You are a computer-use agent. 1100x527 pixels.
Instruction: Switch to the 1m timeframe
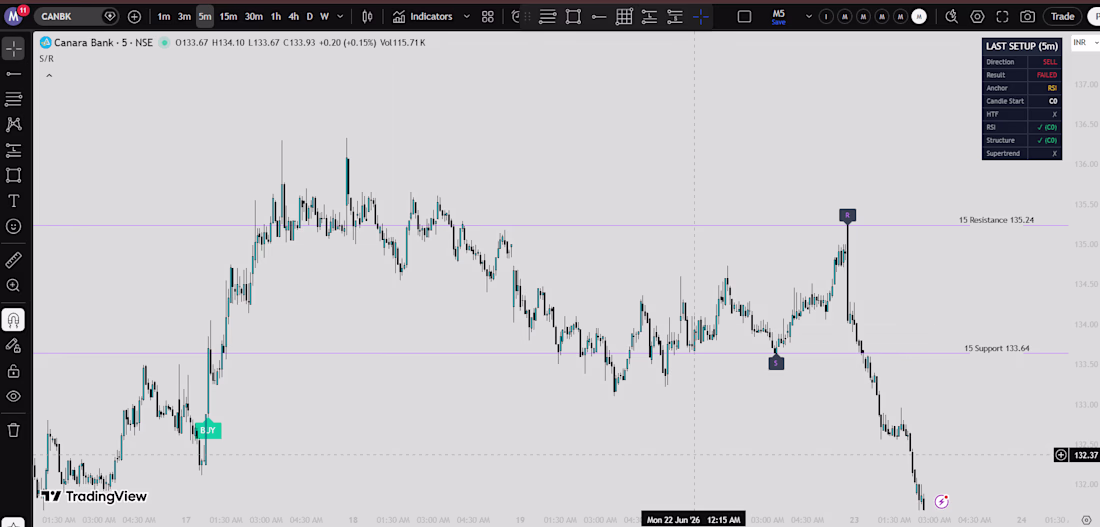[x=163, y=16]
